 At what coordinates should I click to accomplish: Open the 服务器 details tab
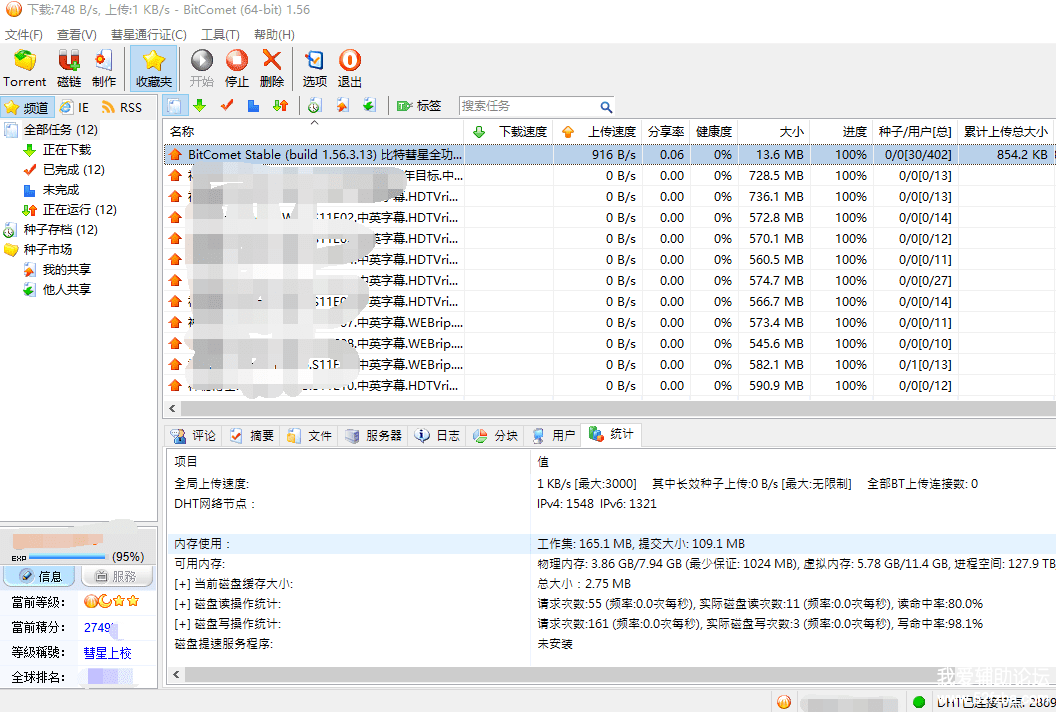click(x=373, y=436)
